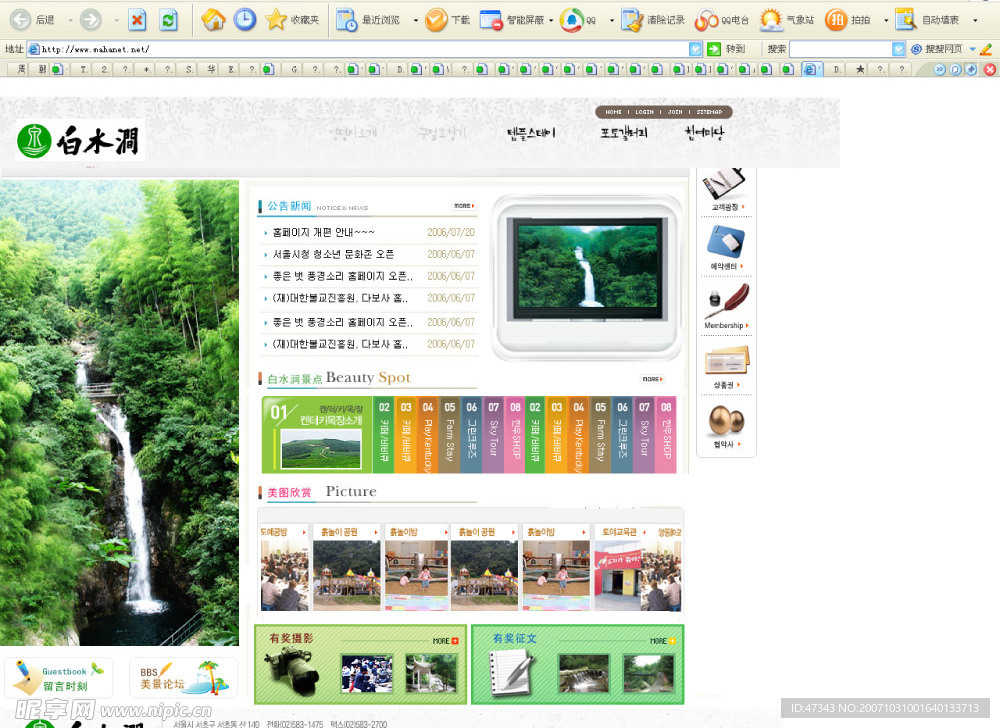Screen dimensions: 1000x728
Task: Click the 搜索 search input field
Action: [x=841, y=49]
